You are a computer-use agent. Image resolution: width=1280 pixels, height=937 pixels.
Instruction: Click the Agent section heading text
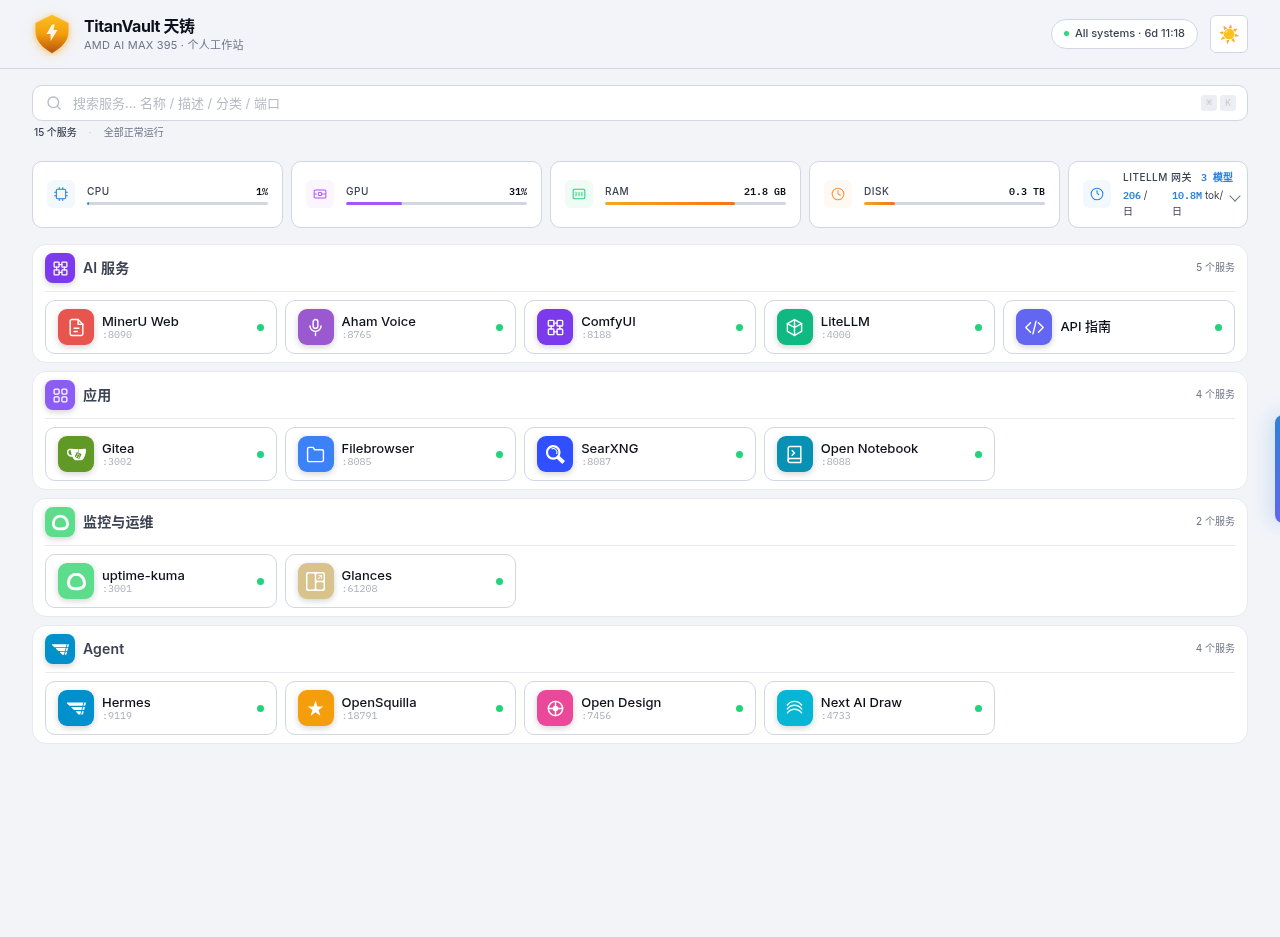[104, 649]
